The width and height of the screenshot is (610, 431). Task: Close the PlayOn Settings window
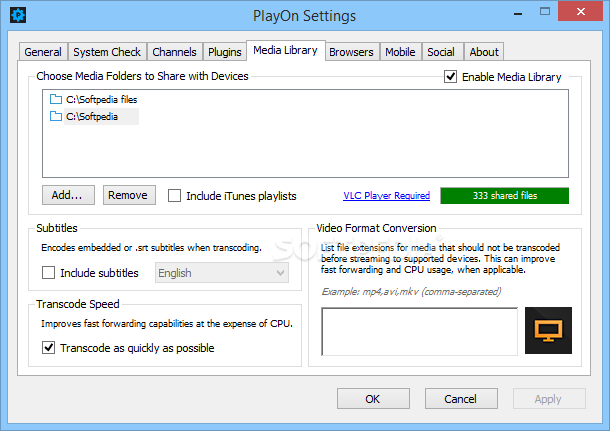point(580,11)
